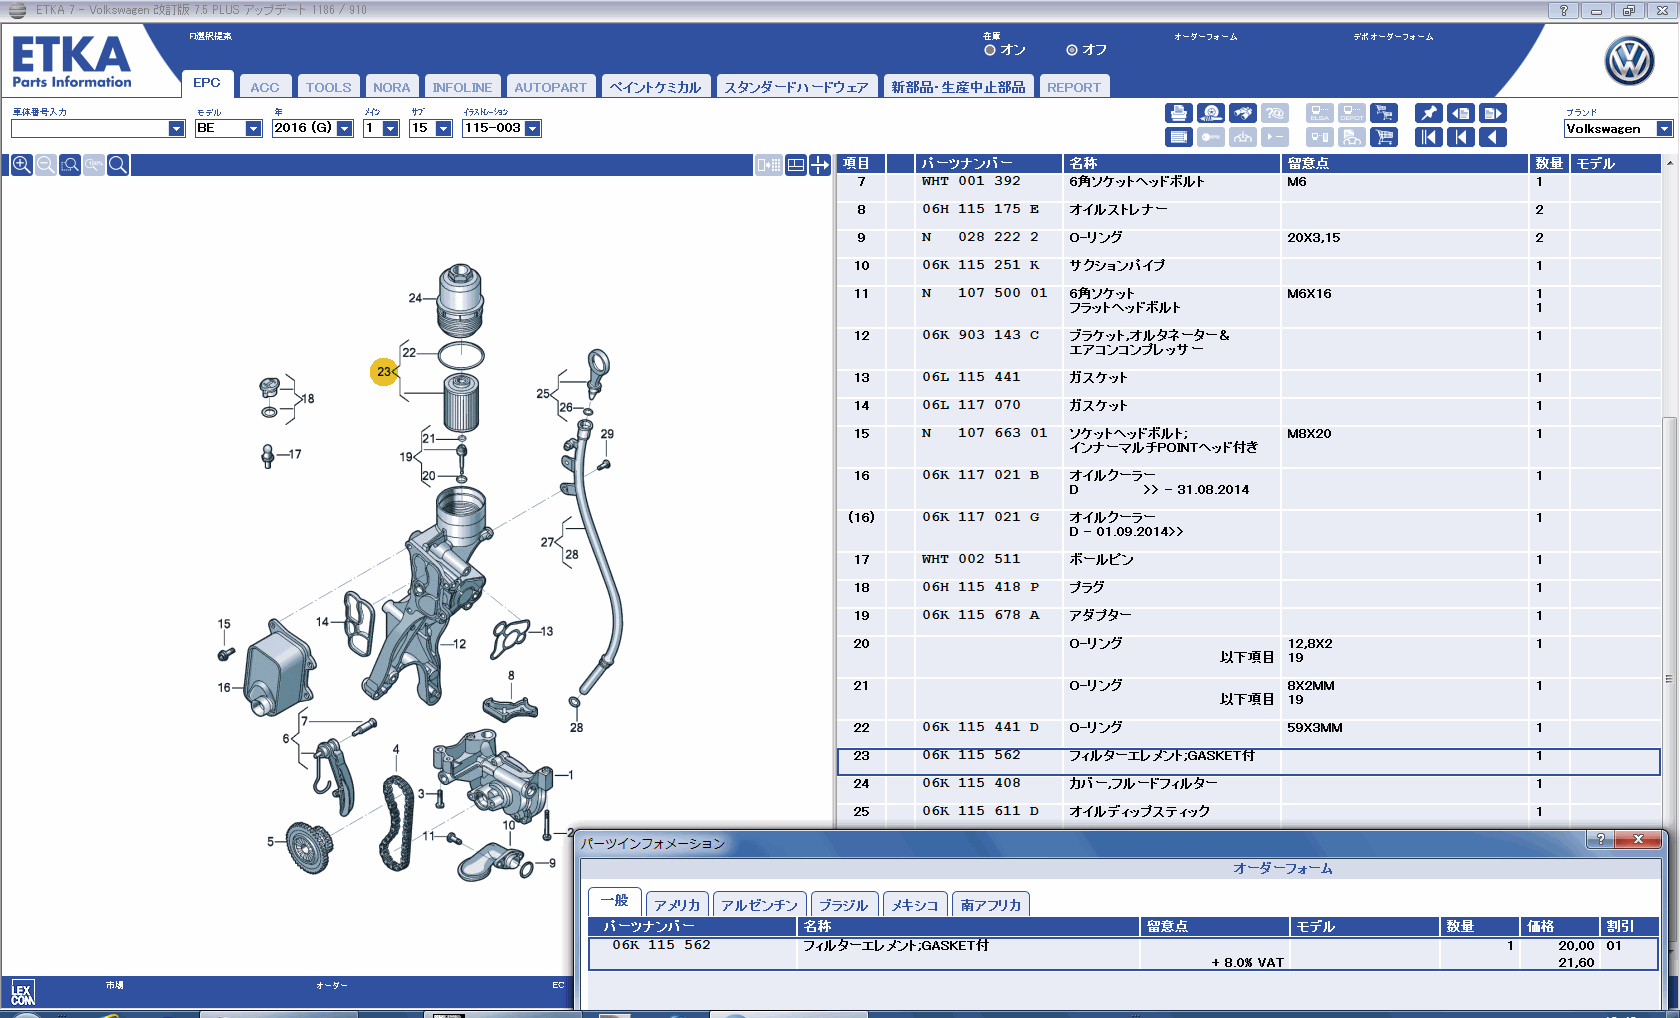Go to next page with right-arrow document icon

pyautogui.click(x=1493, y=114)
